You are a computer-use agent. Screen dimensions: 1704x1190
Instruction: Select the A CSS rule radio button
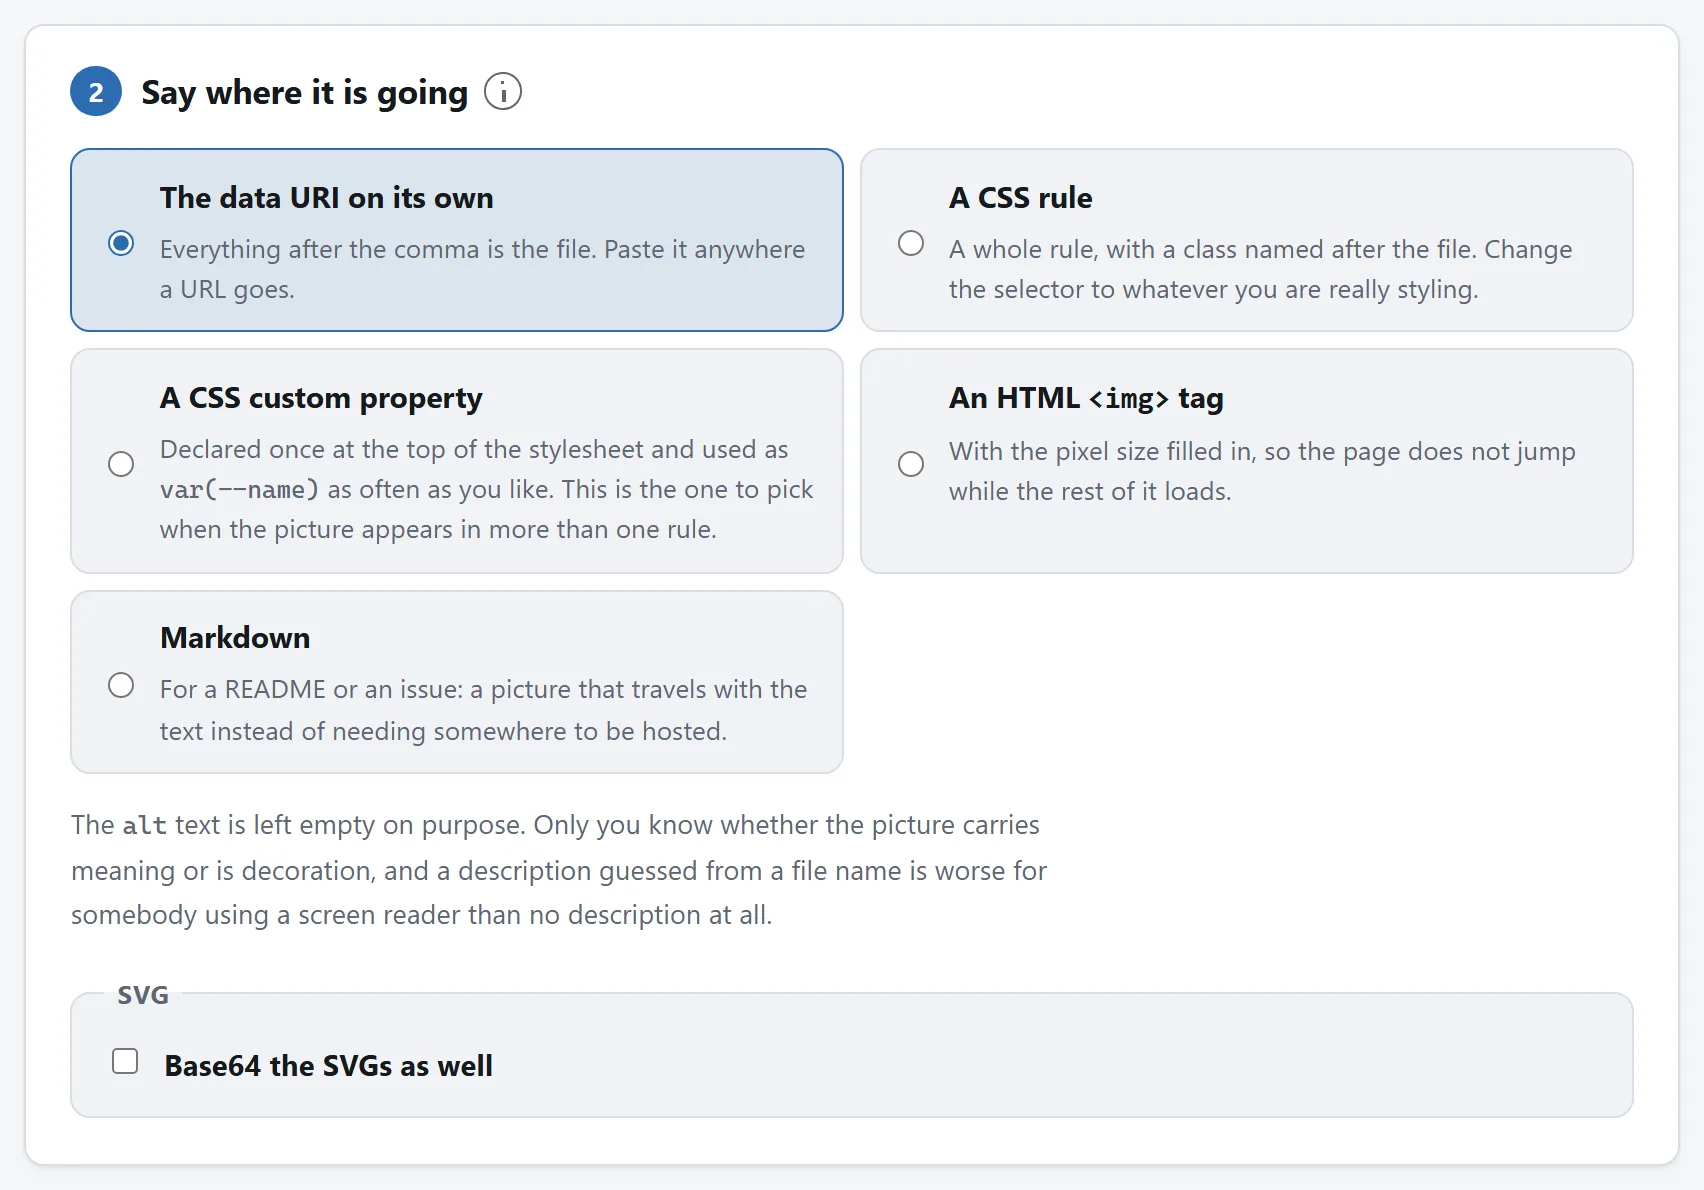[911, 243]
